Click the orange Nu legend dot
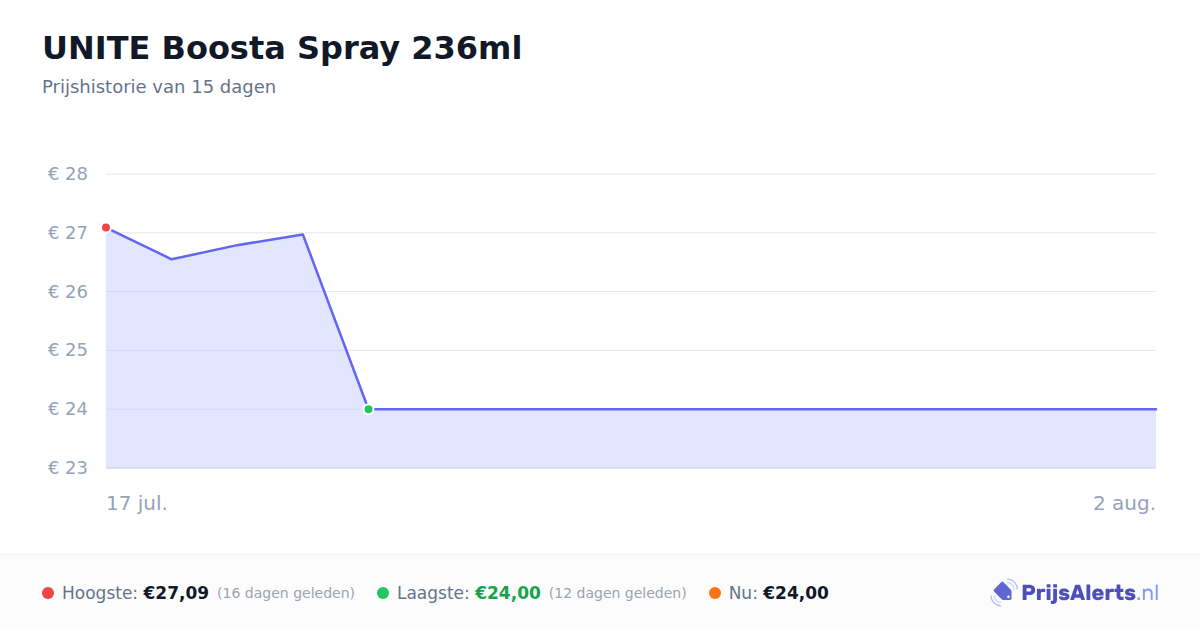The width and height of the screenshot is (1200, 630). (x=715, y=593)
